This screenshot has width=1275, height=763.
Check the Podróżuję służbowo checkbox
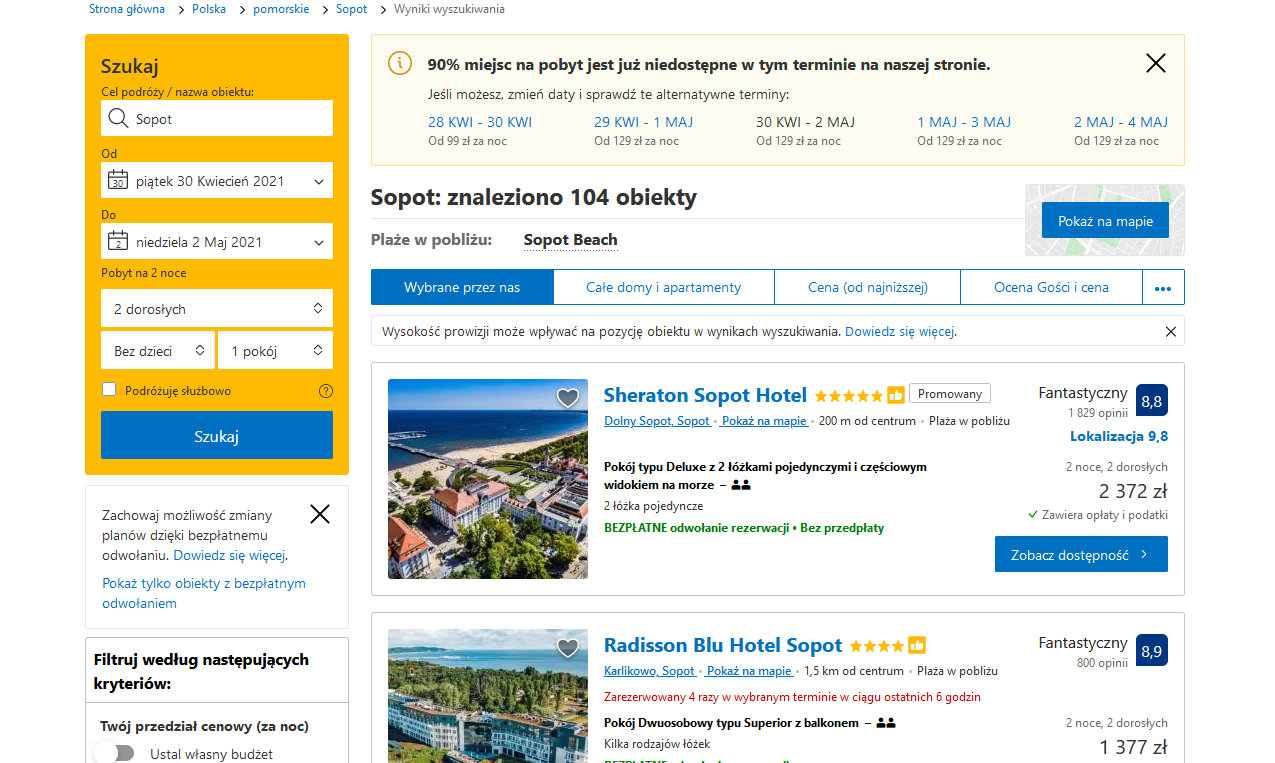(x=109, y=390)
